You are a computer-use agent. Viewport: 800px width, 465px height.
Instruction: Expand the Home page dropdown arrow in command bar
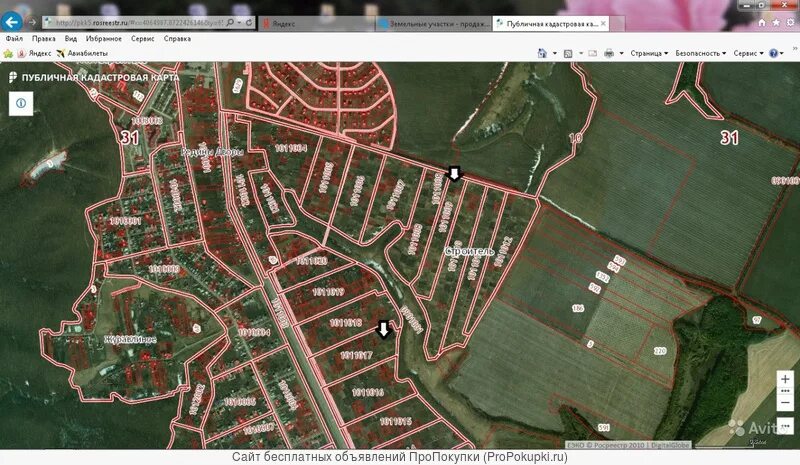(555, 53)
